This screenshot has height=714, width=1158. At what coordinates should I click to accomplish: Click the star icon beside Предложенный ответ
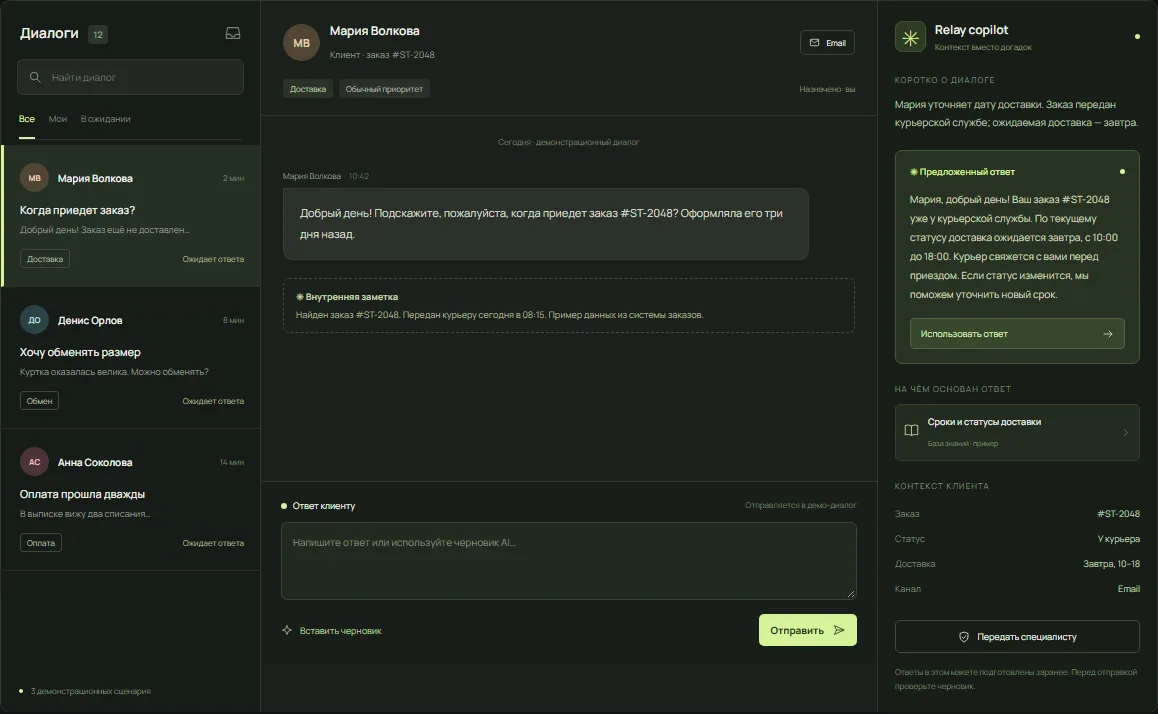click(914, 171)
